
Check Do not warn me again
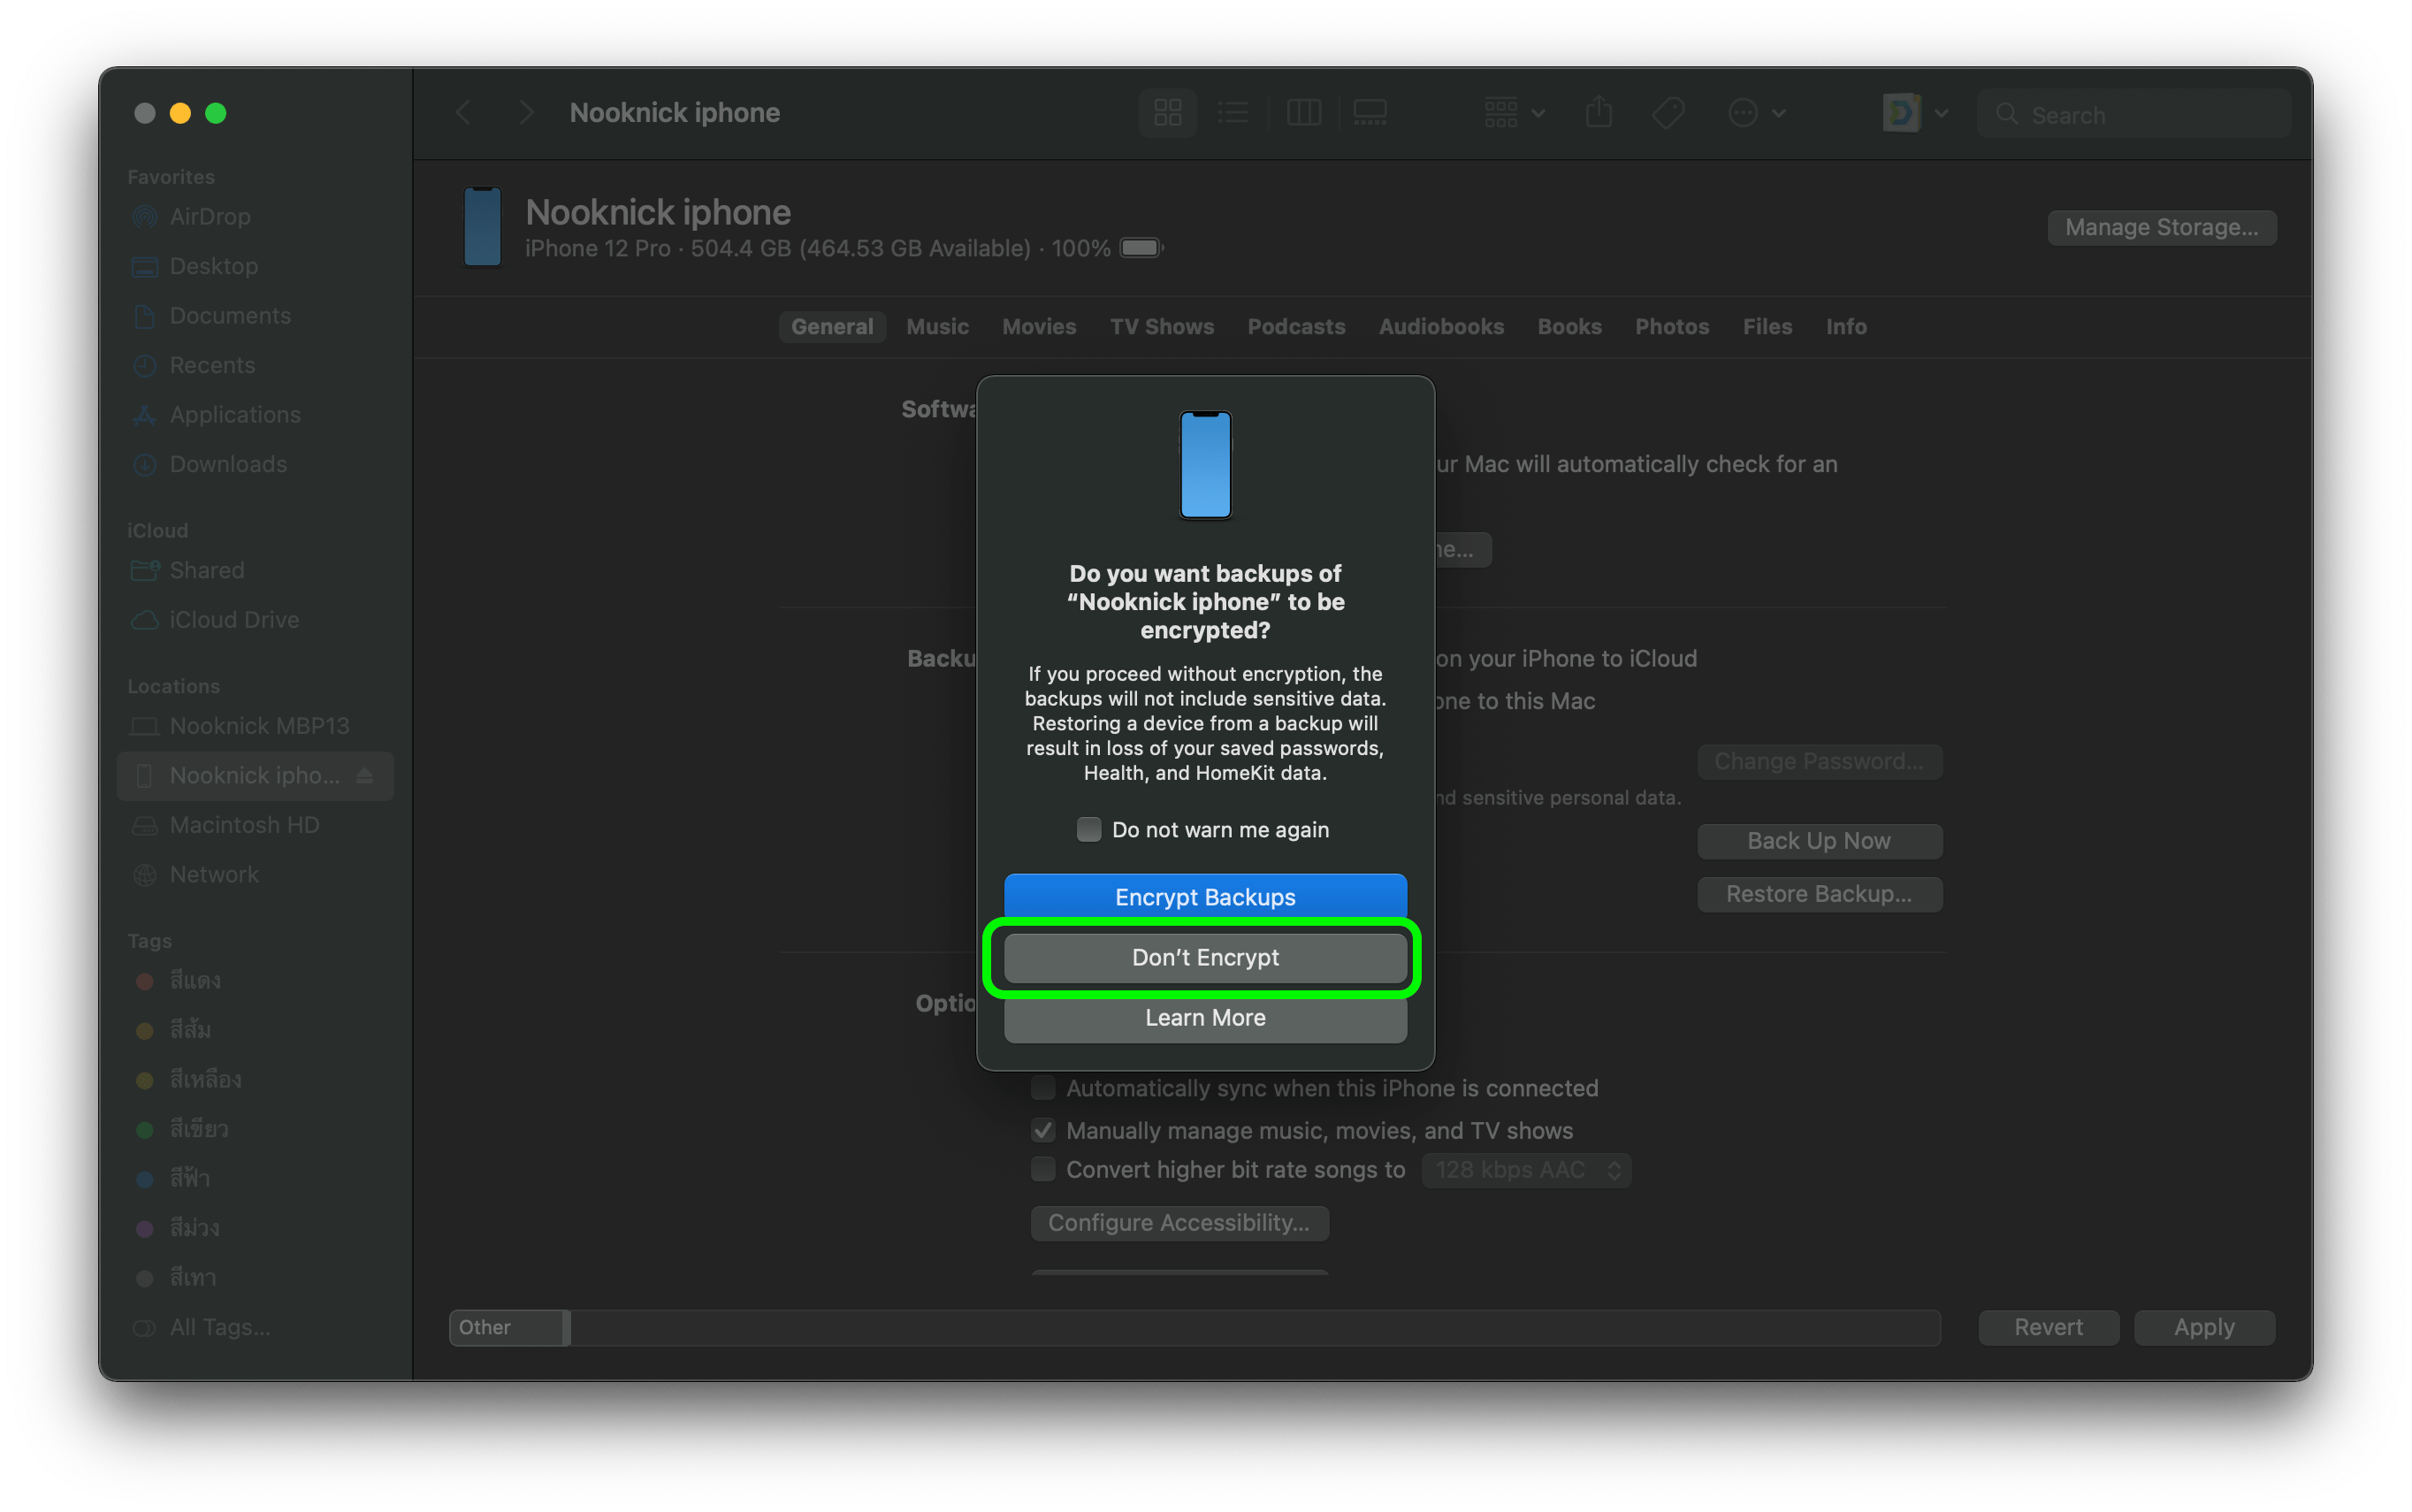(1088, 830)
